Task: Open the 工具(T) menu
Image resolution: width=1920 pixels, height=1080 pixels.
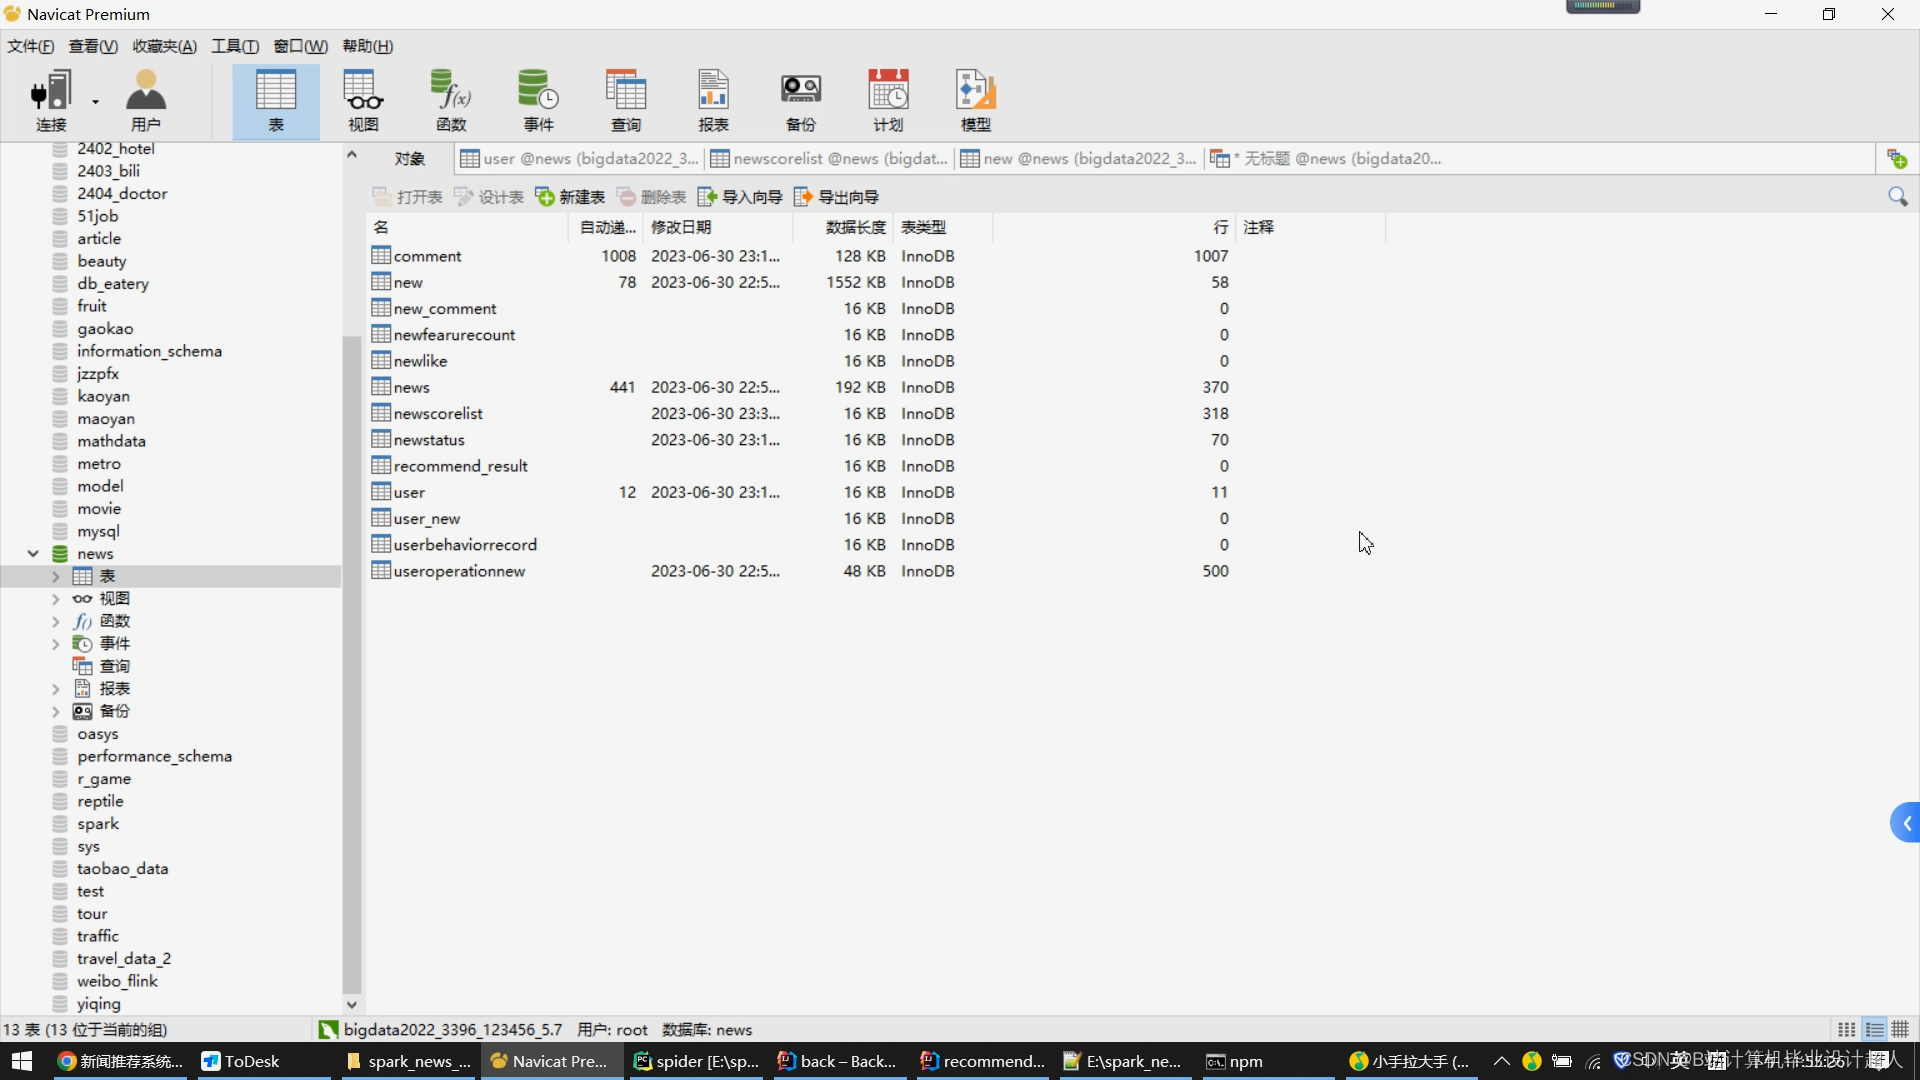Action: coord(234,46)
